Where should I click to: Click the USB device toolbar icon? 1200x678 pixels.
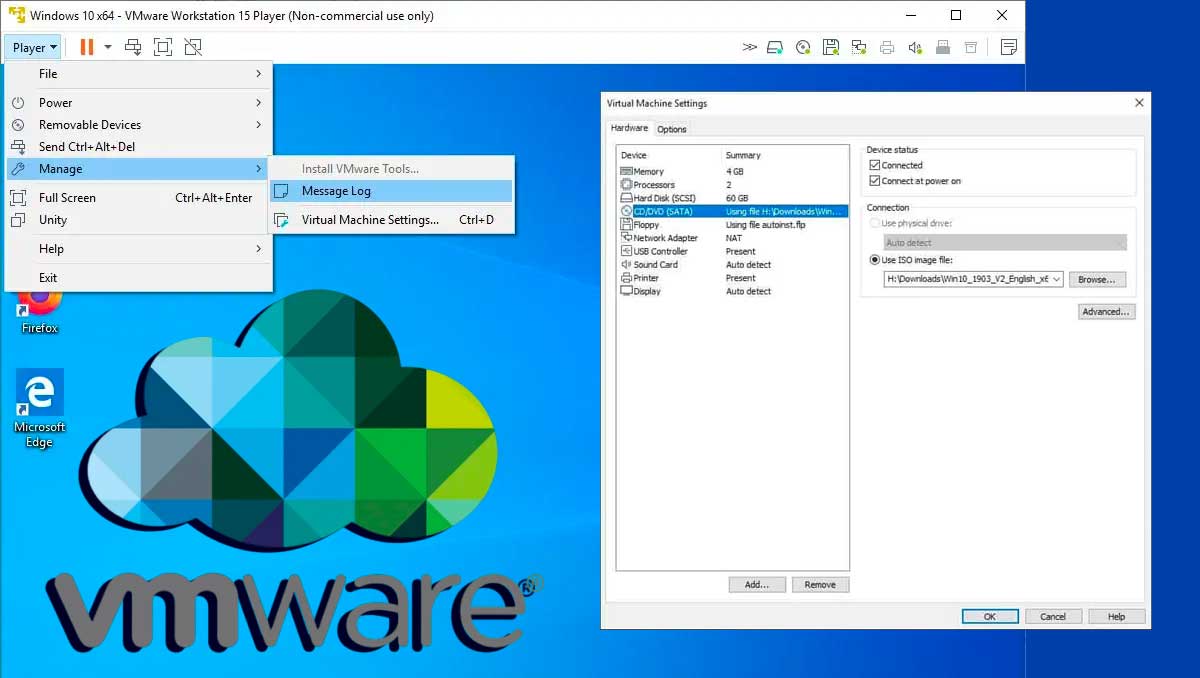point(941,46)
